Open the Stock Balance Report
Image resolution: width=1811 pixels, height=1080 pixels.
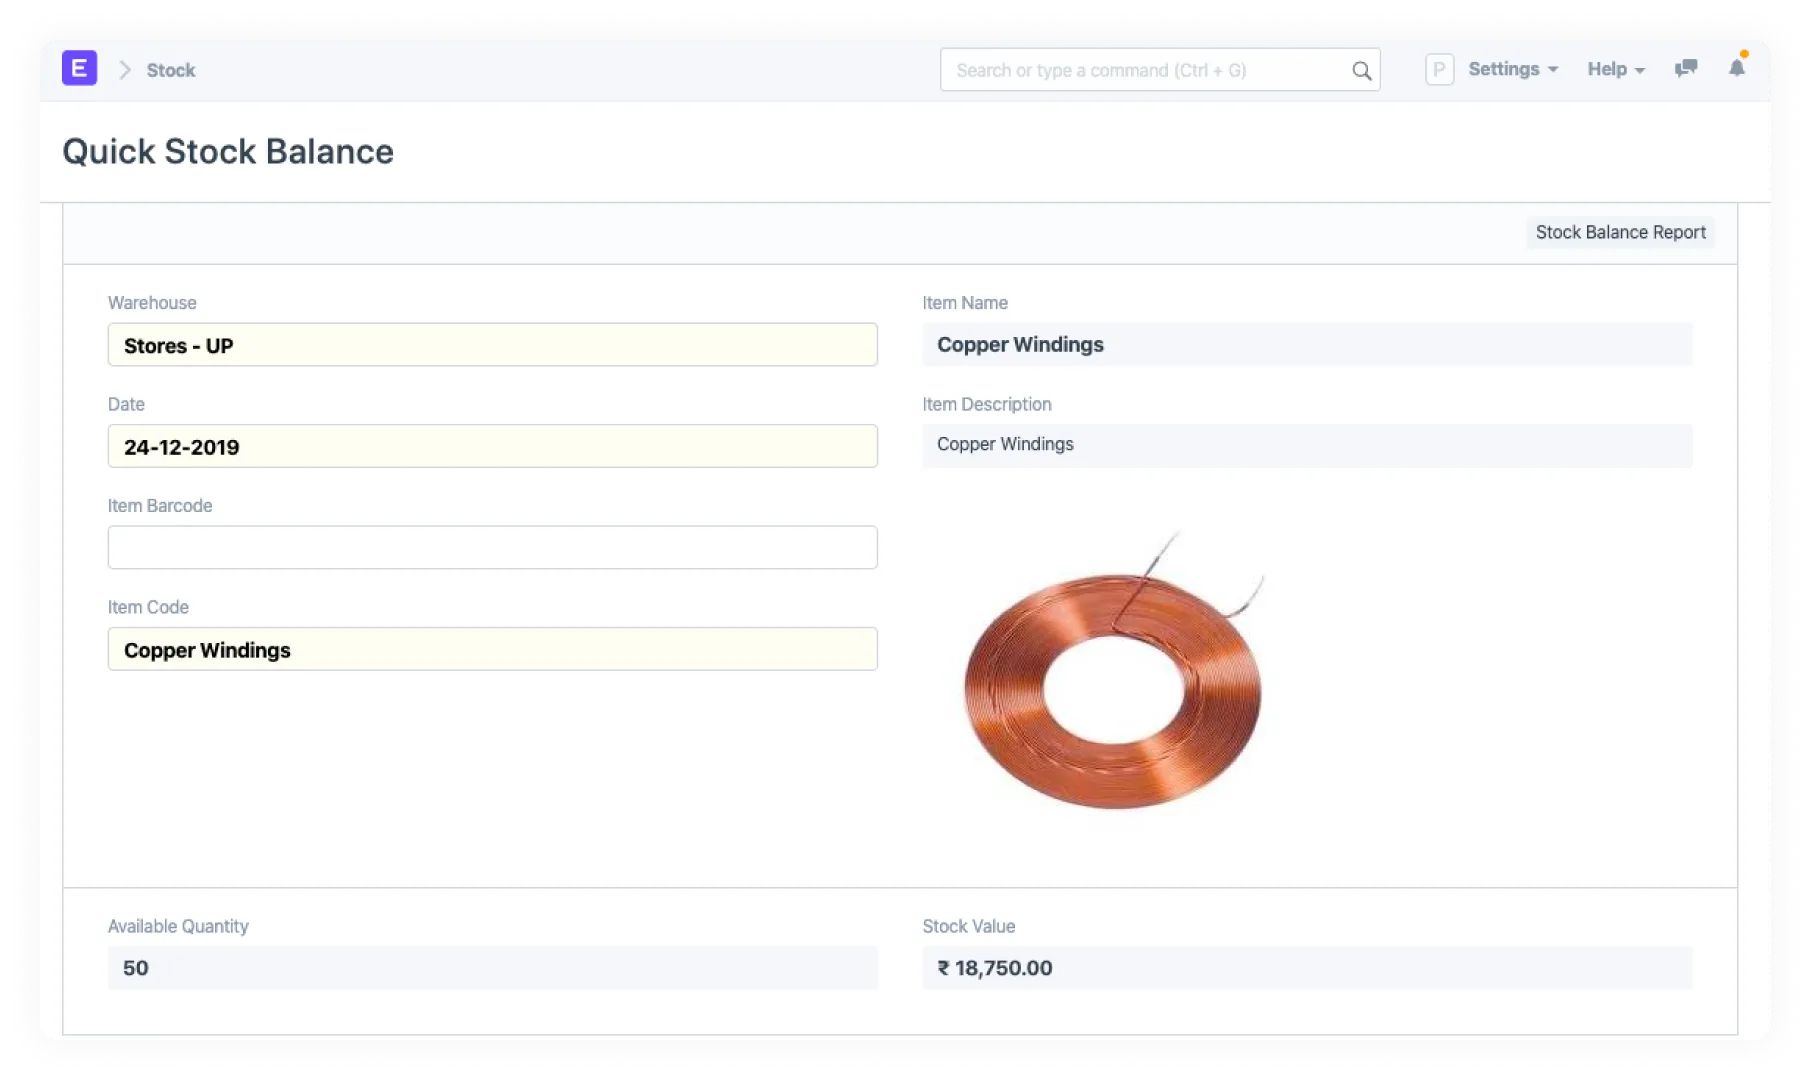click(x=1620, y=232)
